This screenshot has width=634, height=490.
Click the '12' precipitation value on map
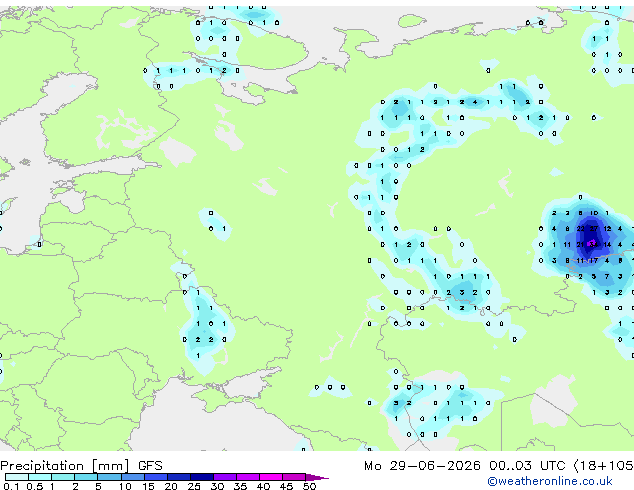[x=607, y=228]
